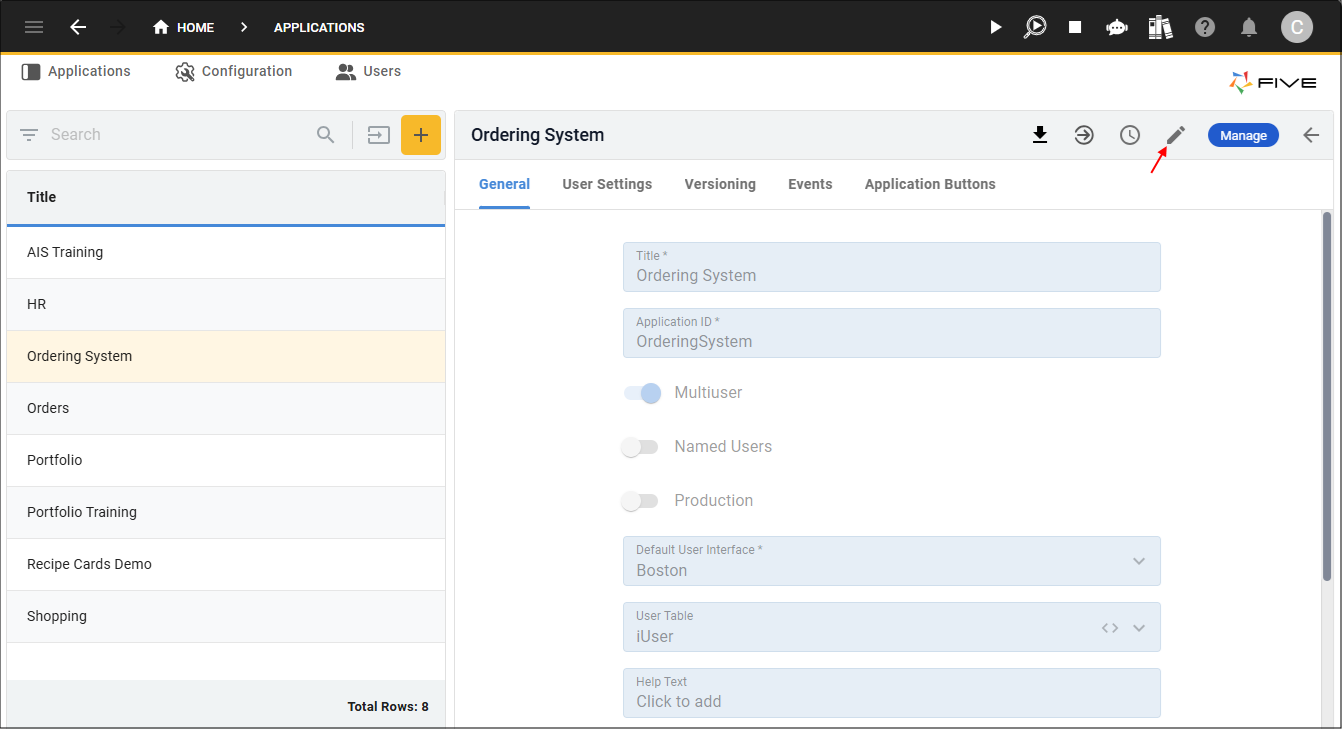Open notifications bell
This screenshot has height=729, width=1342.
click(x=1249, y=27)
